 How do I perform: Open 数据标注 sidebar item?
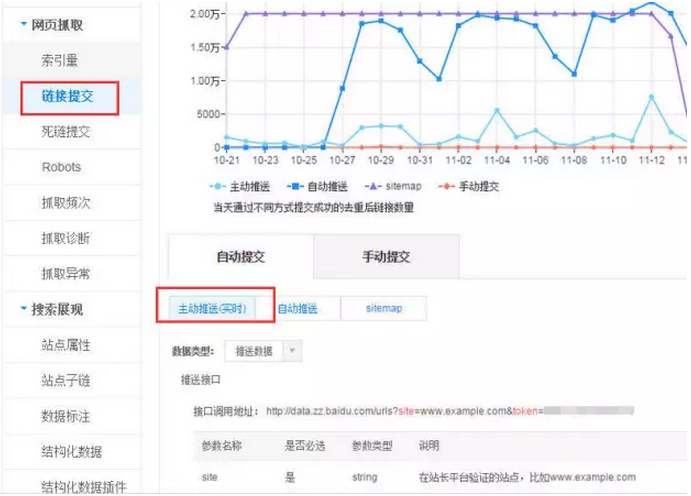66,416
